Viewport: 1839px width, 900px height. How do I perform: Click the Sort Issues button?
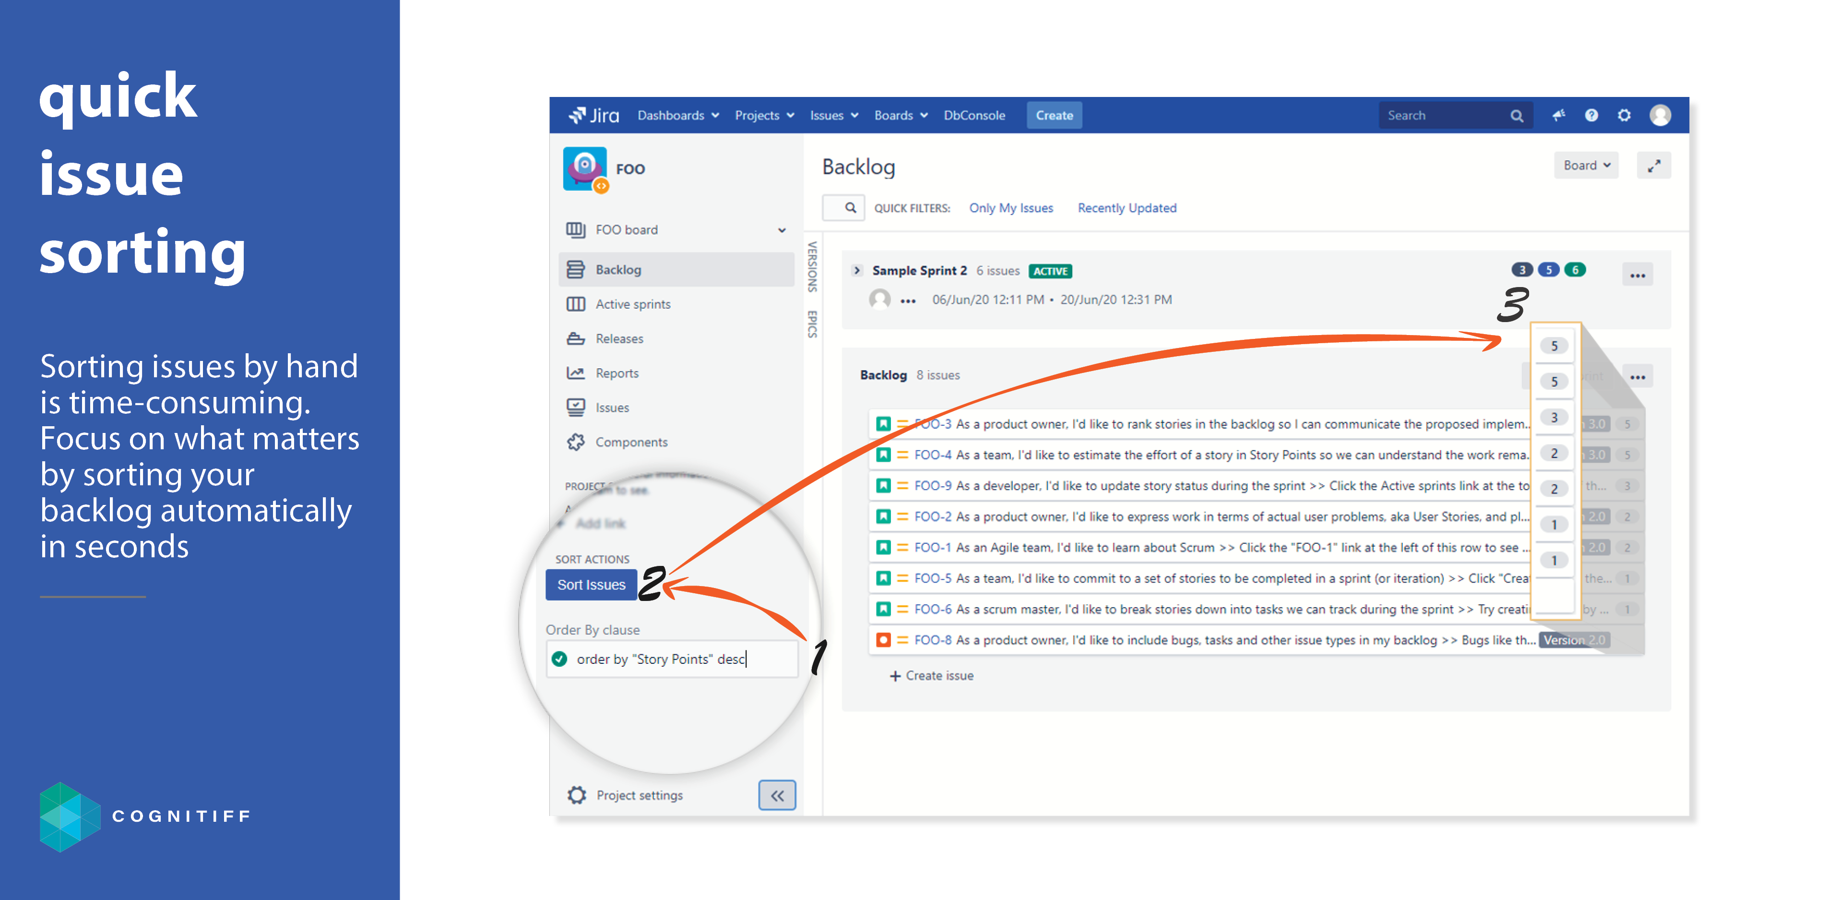coord(591,585)
